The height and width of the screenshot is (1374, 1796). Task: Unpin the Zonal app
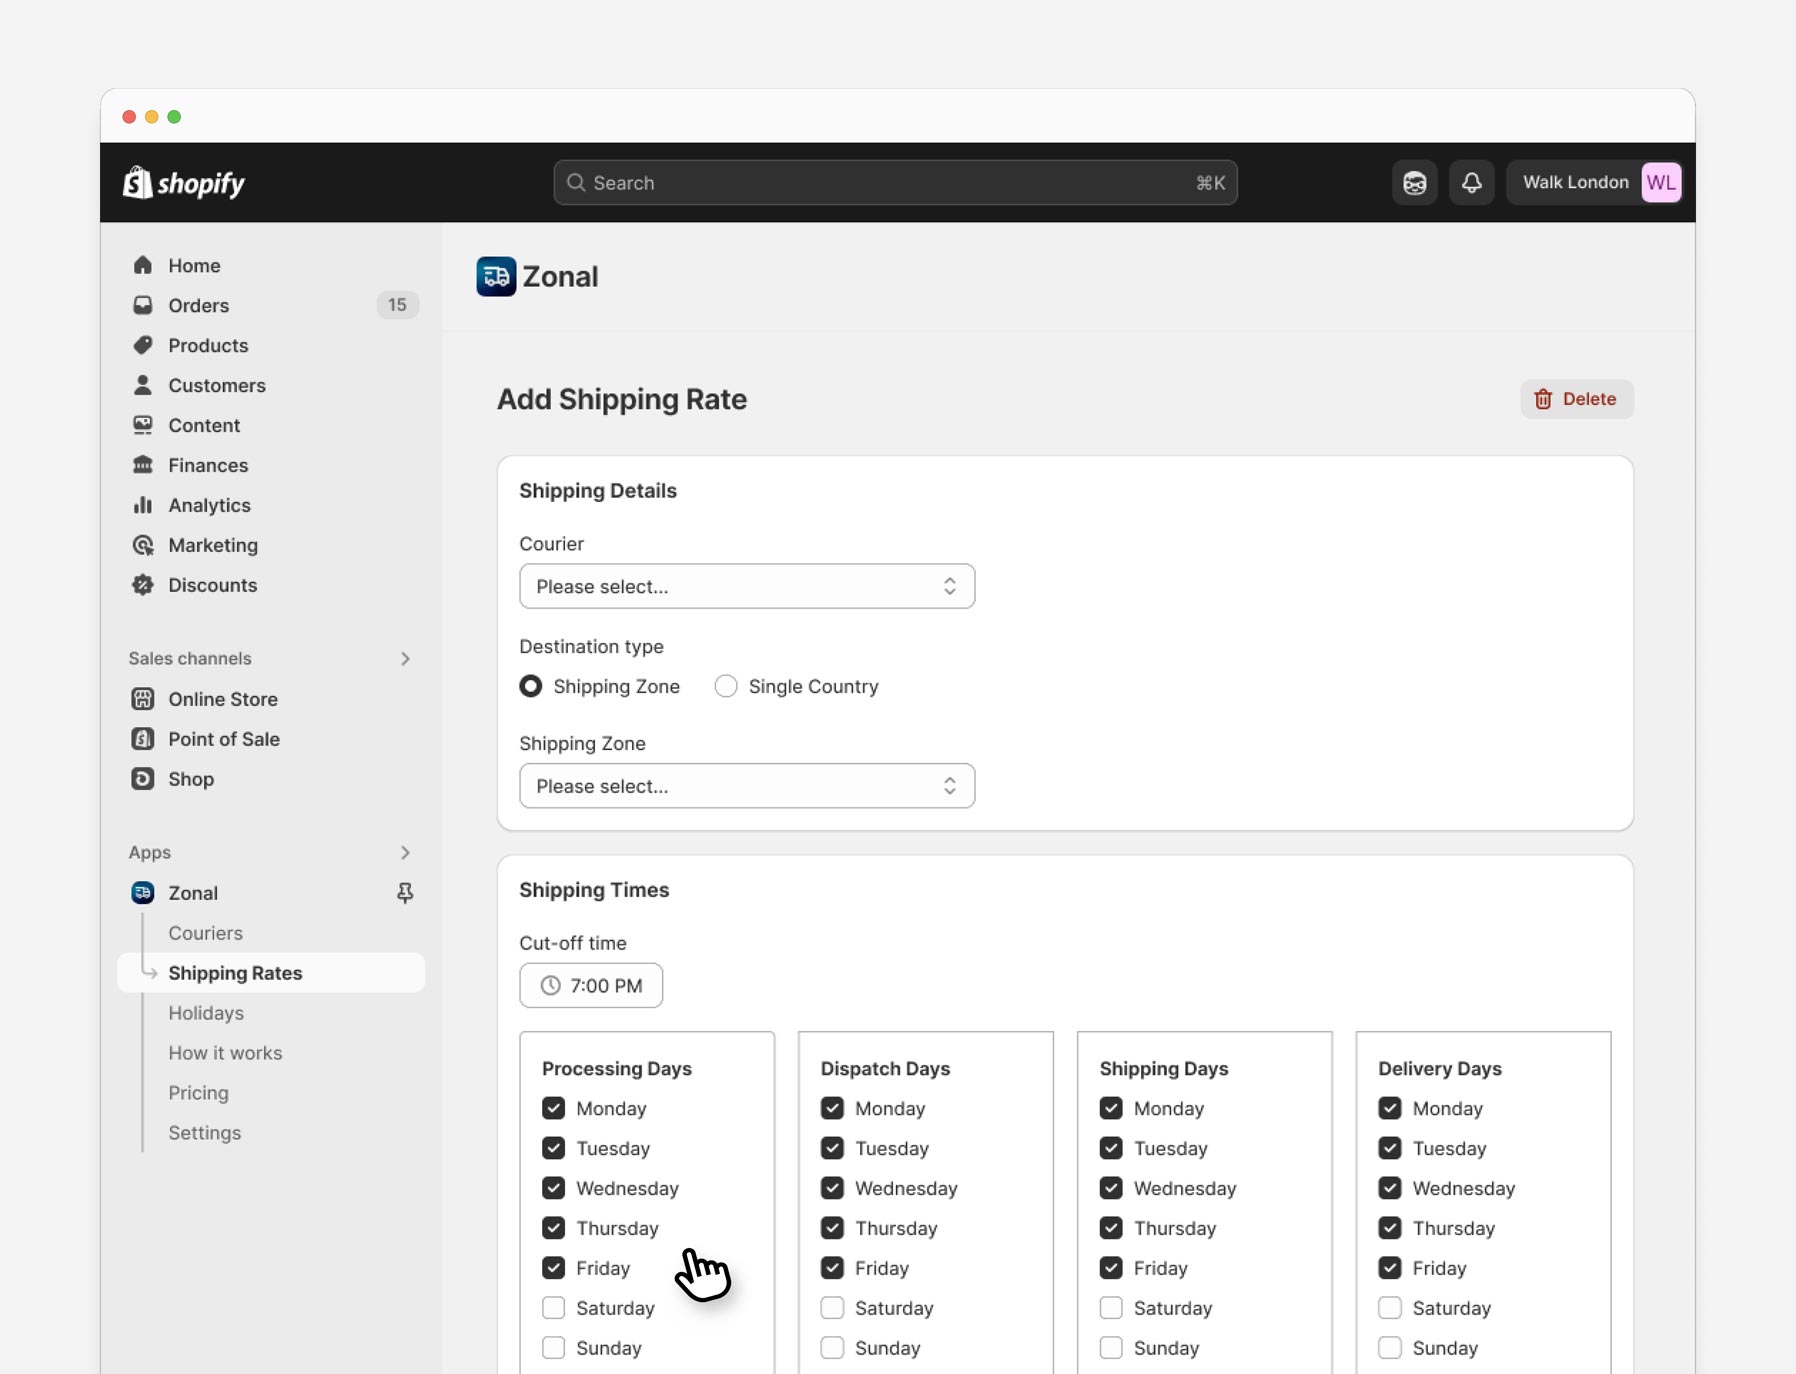(x=404, y=892)
